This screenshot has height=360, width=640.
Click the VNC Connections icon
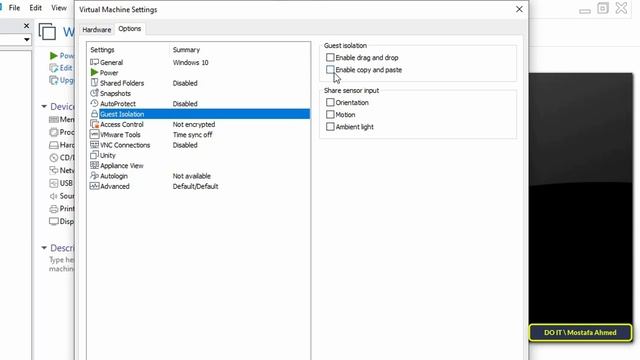tap(94, 144)
